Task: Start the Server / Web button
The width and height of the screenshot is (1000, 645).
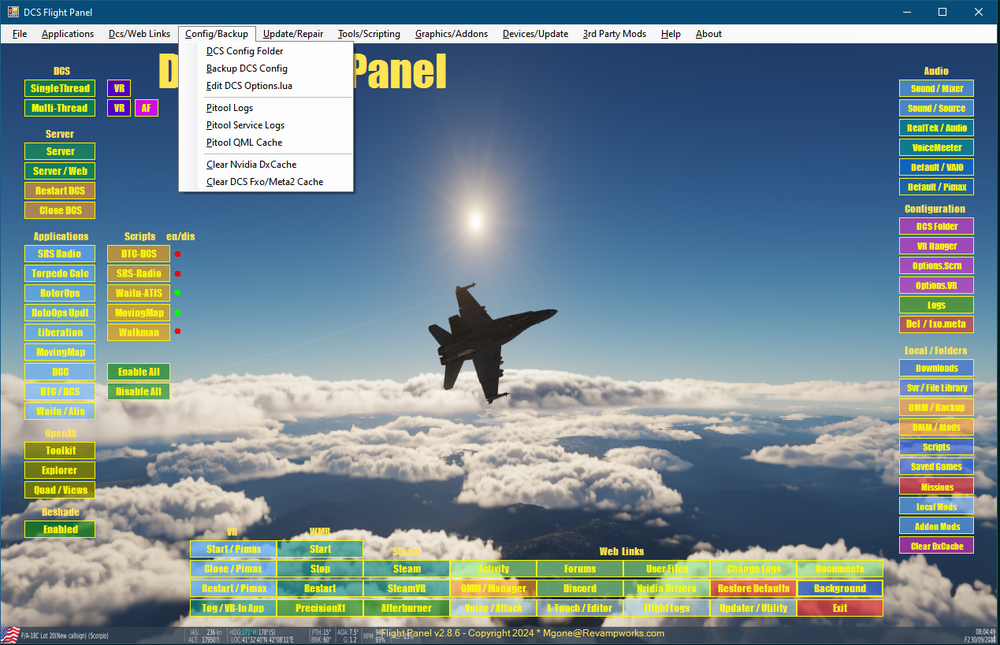Action: [x=60, y=171]
